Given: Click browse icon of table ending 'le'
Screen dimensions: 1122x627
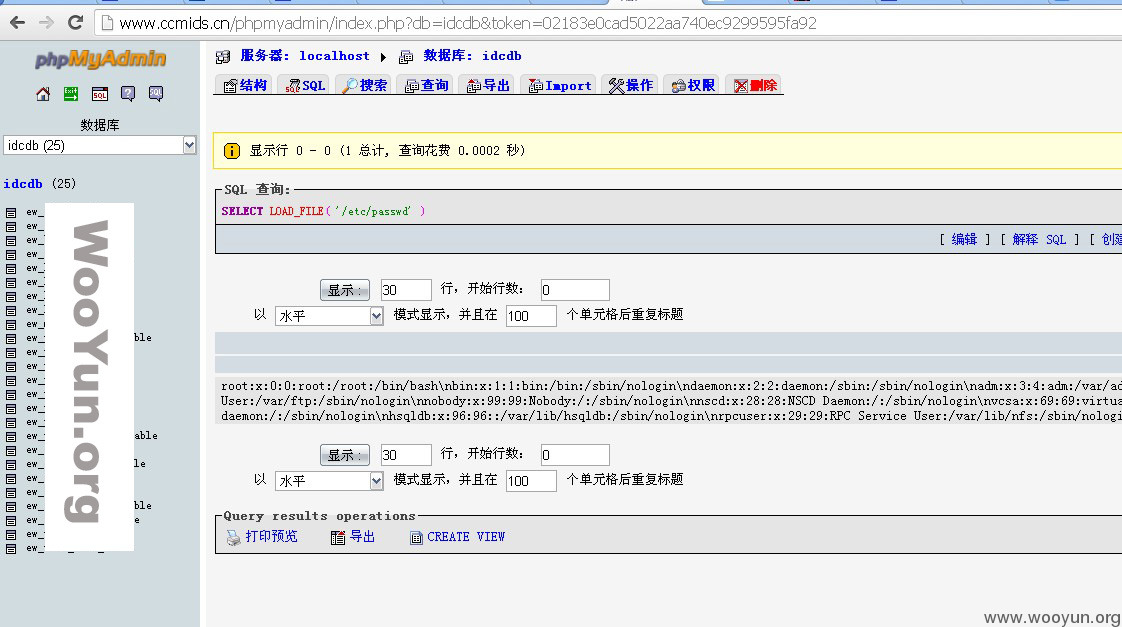Looking at the screenshot, I should 11,464.
